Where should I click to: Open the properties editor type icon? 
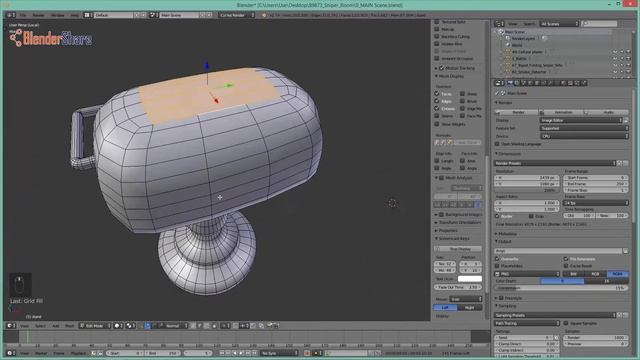[x=499, y=83]
